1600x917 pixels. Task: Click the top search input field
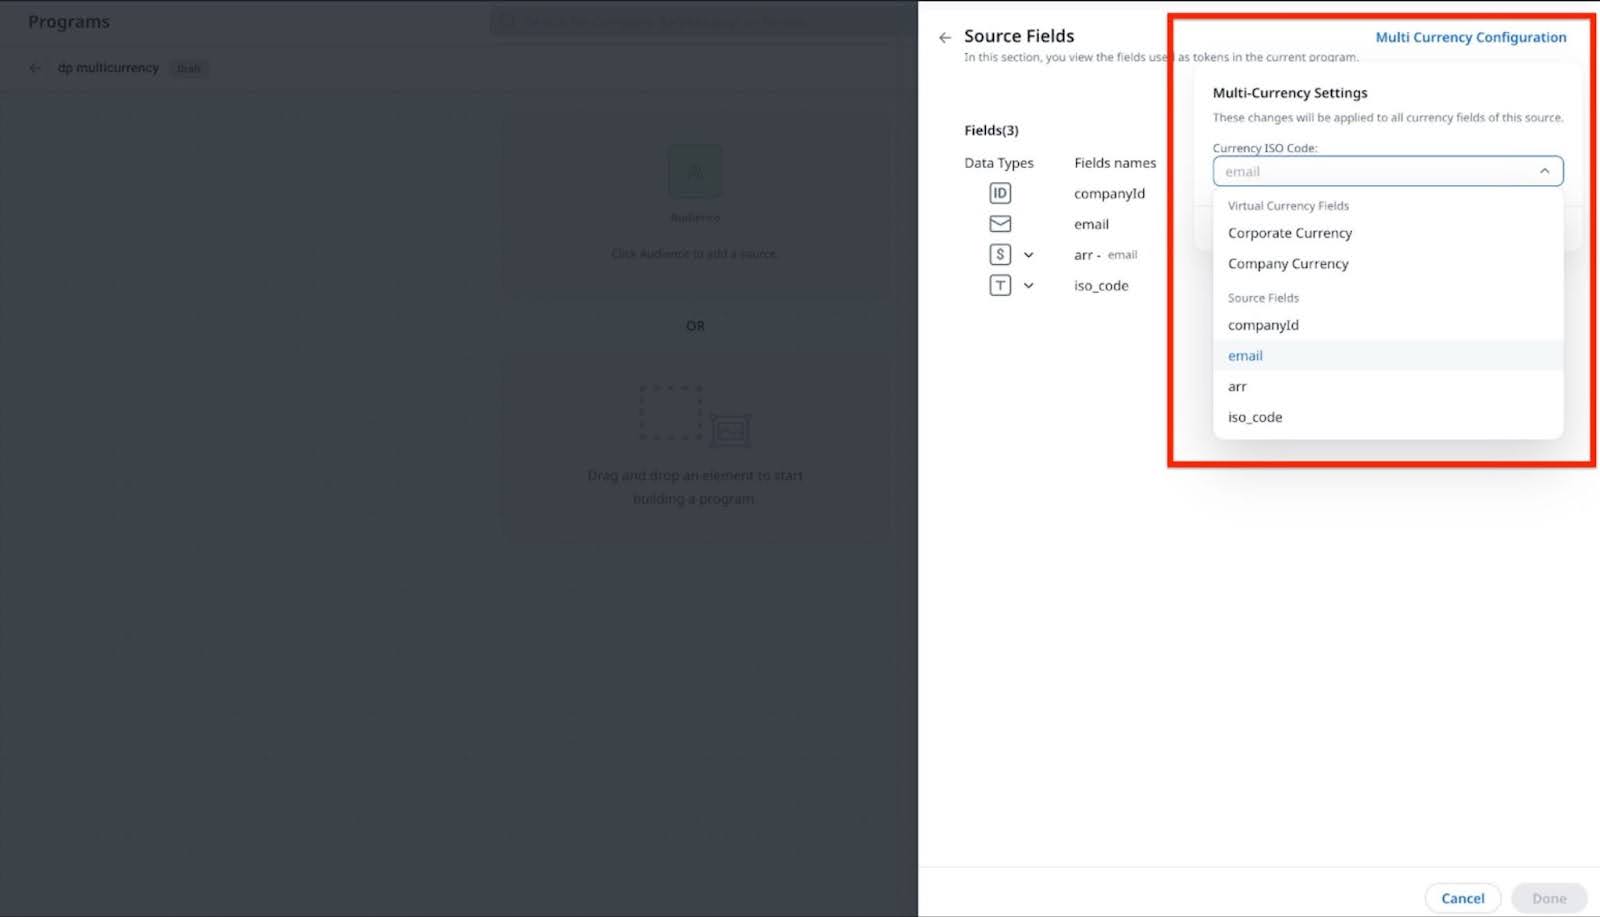700,21
